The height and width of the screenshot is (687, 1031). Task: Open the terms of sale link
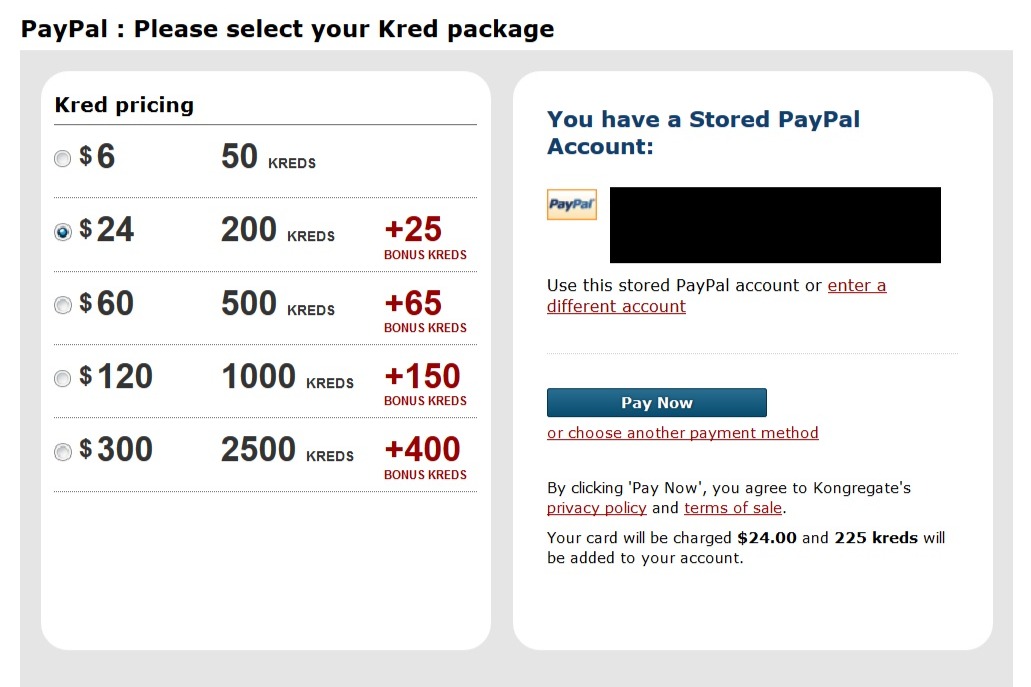click(x=732, y=508)
